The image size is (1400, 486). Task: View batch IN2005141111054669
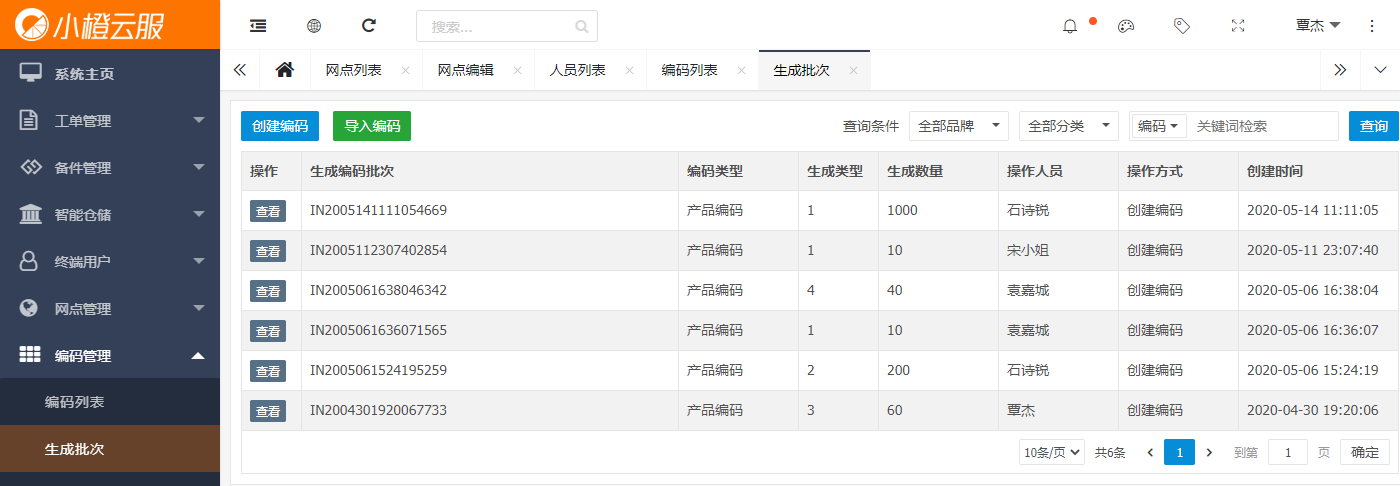tap(268, 211)
